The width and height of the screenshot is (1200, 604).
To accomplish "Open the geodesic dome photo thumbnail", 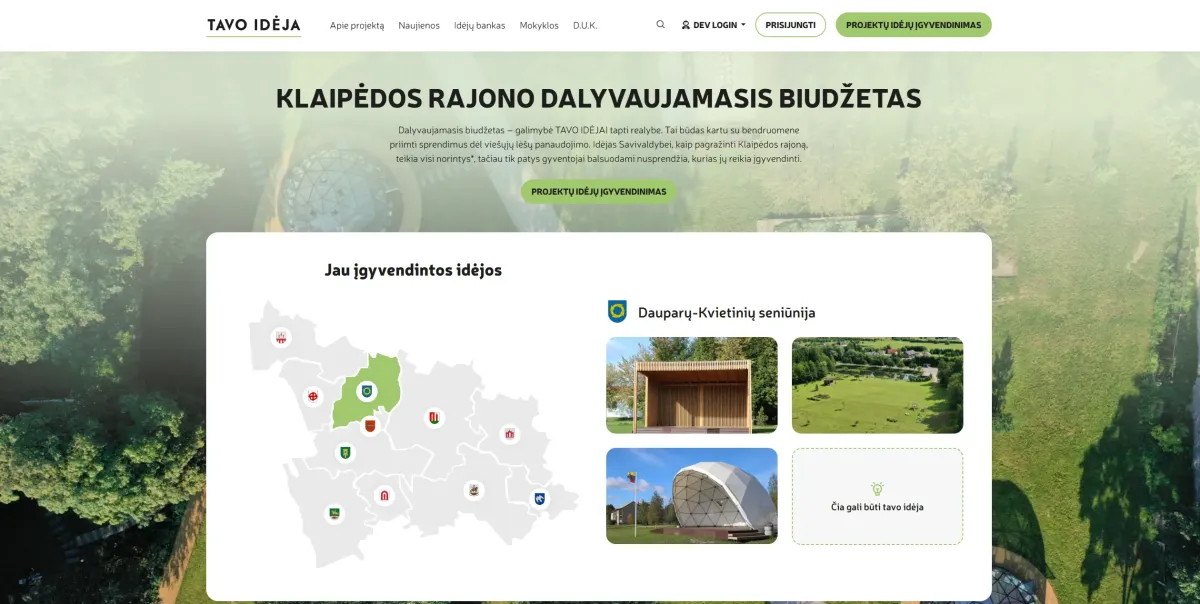I will click(691, 496).
